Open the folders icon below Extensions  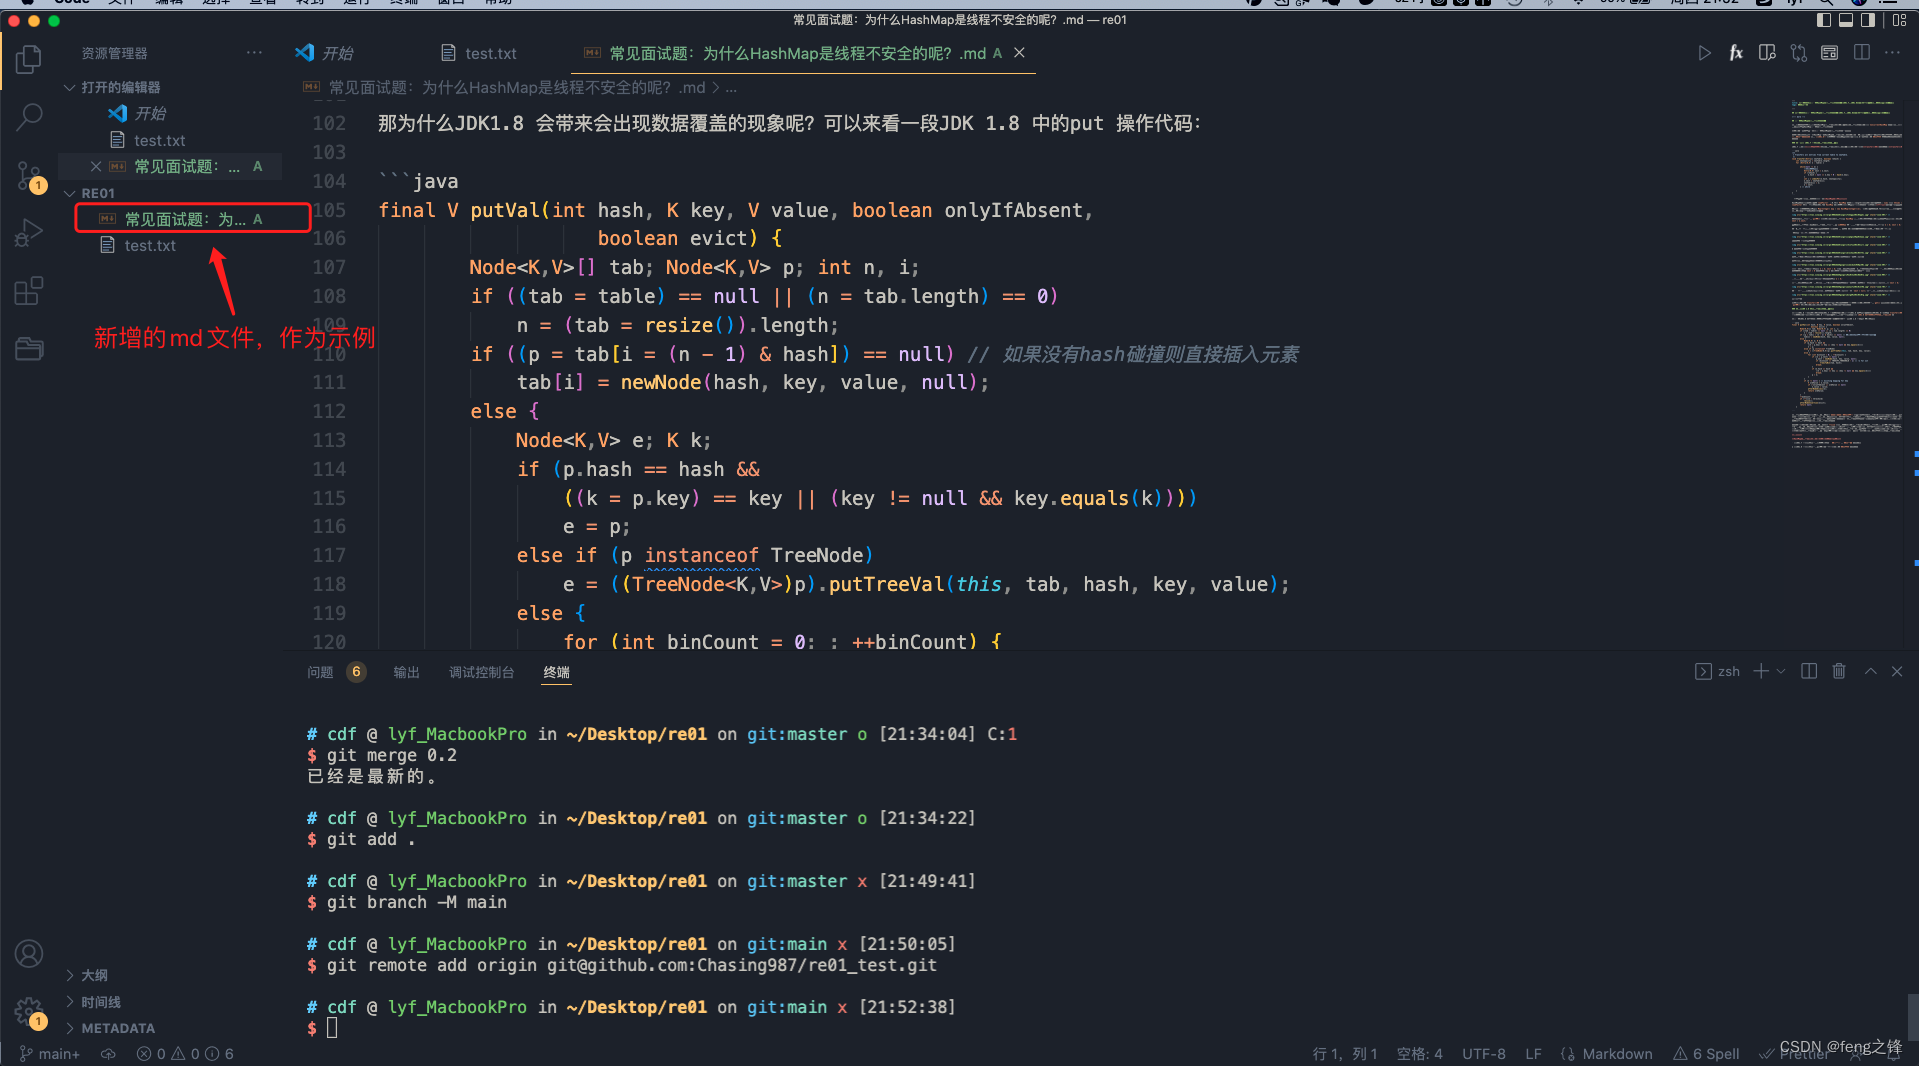[x=29, y=348]
